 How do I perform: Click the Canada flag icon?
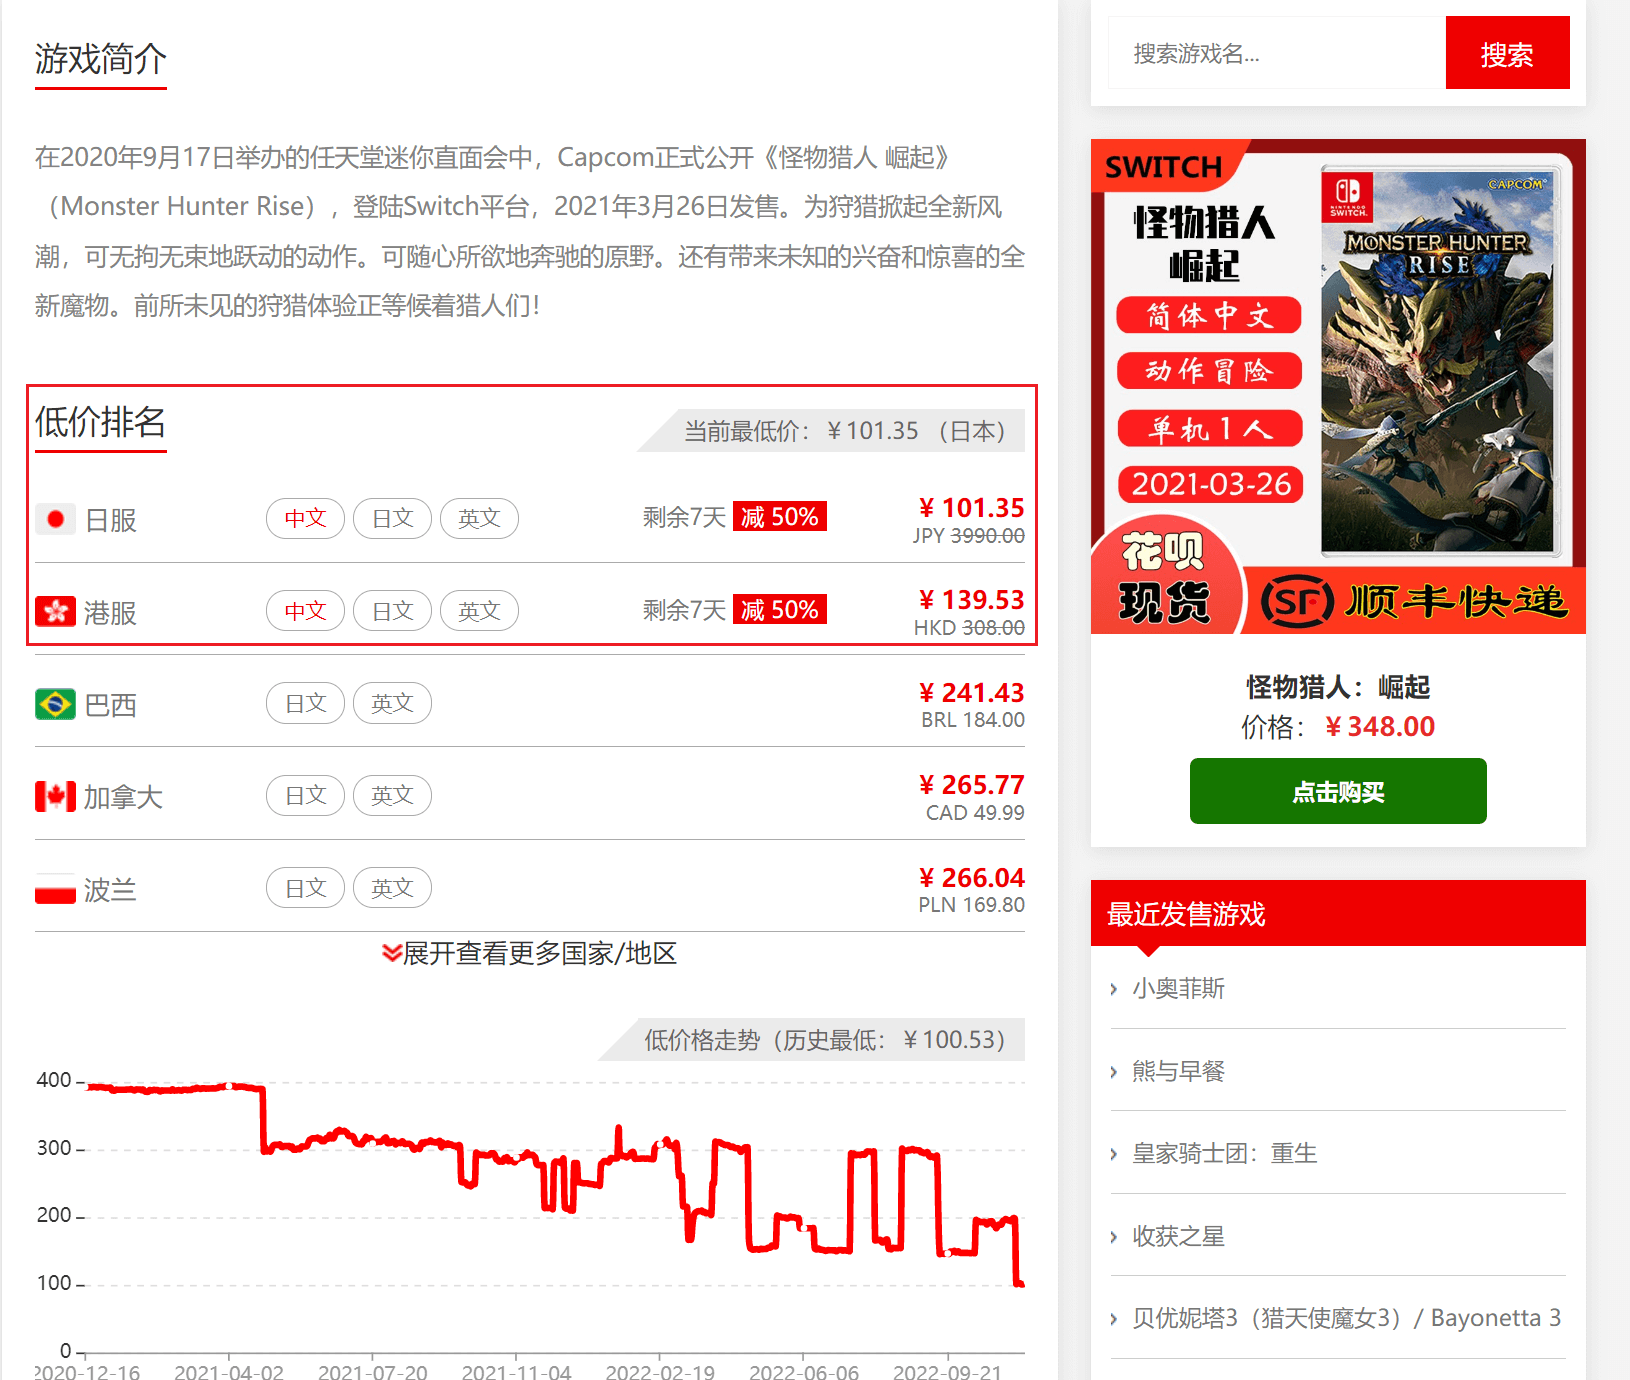55,796
